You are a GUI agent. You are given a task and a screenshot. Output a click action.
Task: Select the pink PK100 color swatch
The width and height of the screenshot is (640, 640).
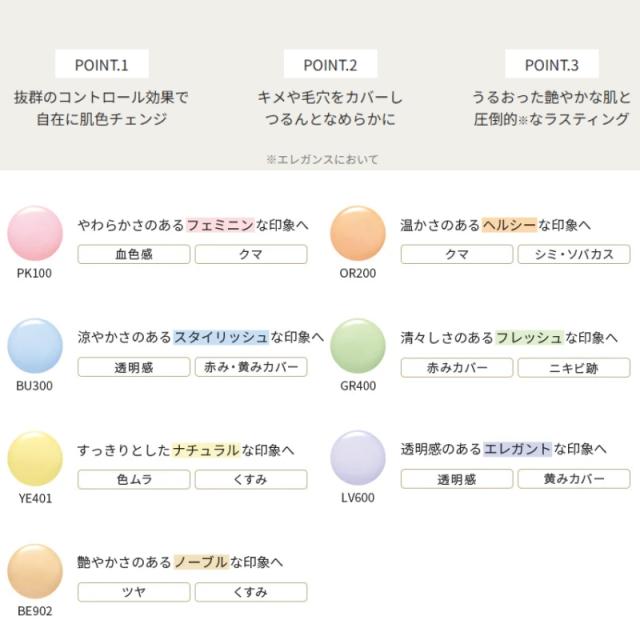(x=35, y=233)
